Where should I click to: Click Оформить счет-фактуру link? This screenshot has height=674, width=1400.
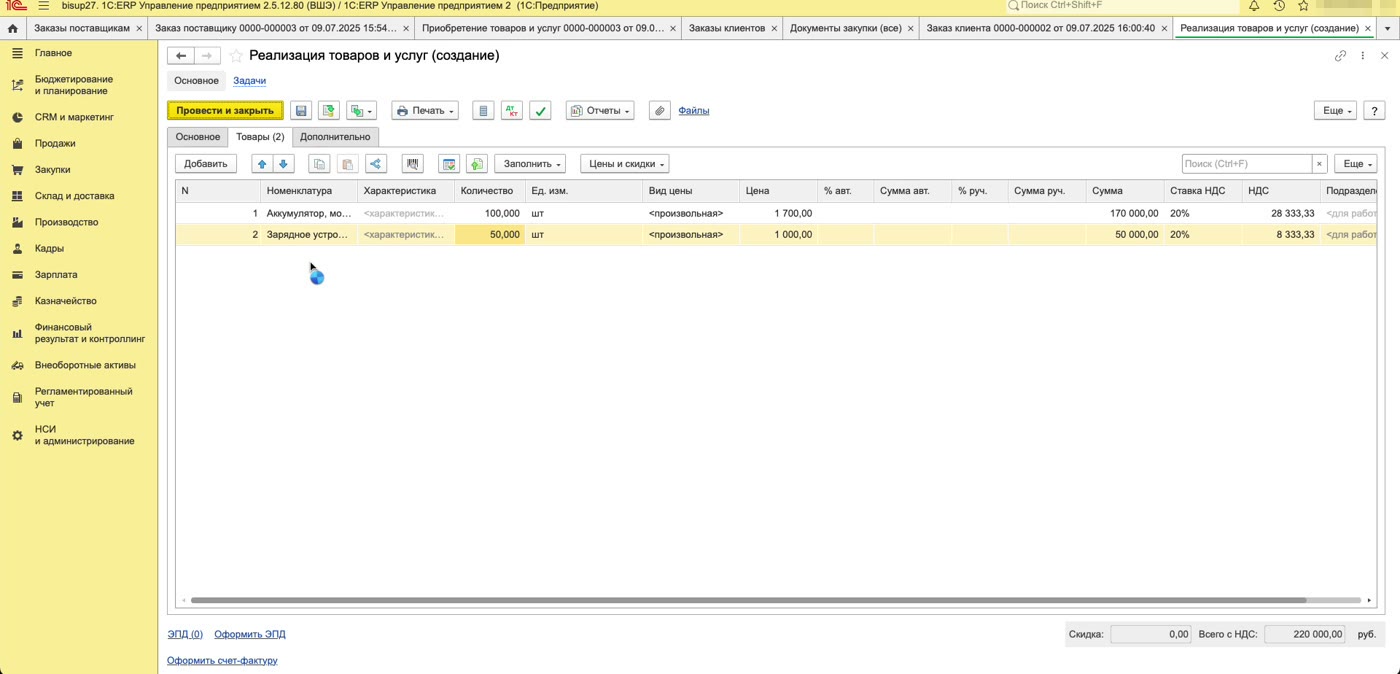coord(222,661)
